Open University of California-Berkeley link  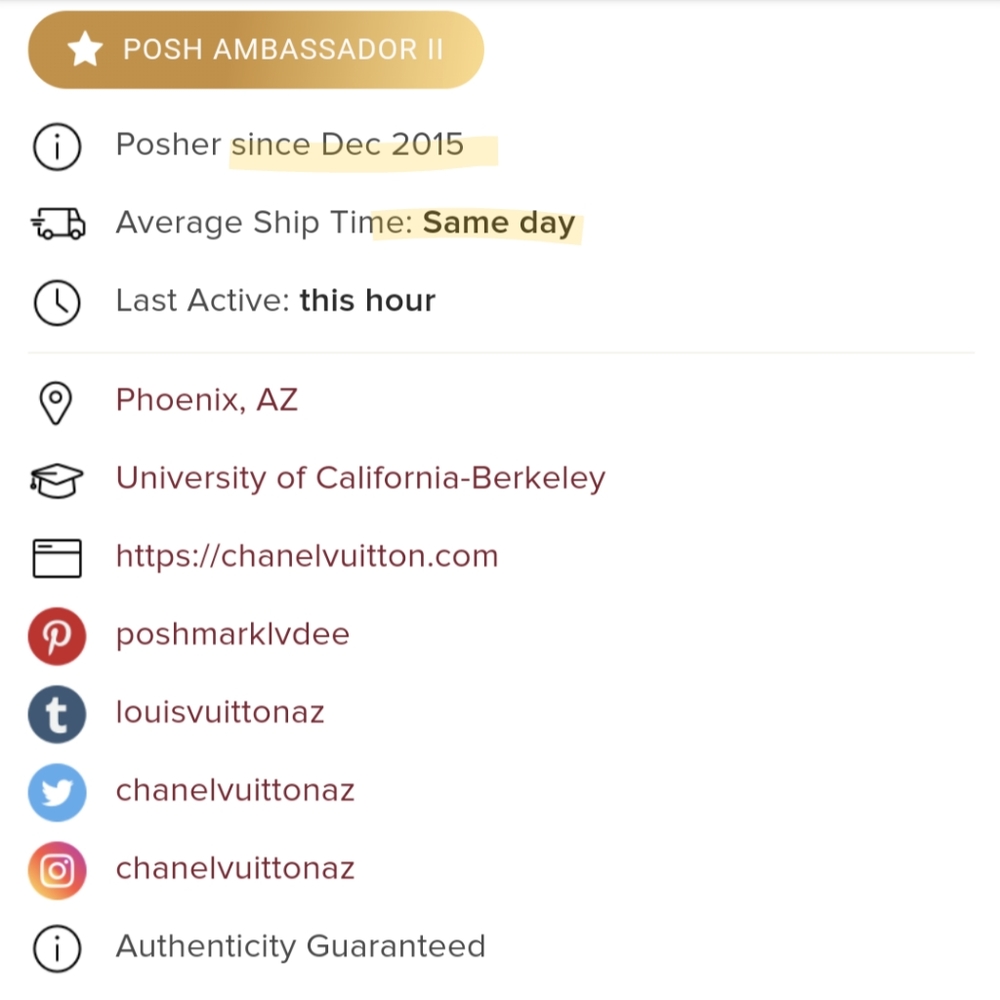point(360,479)
